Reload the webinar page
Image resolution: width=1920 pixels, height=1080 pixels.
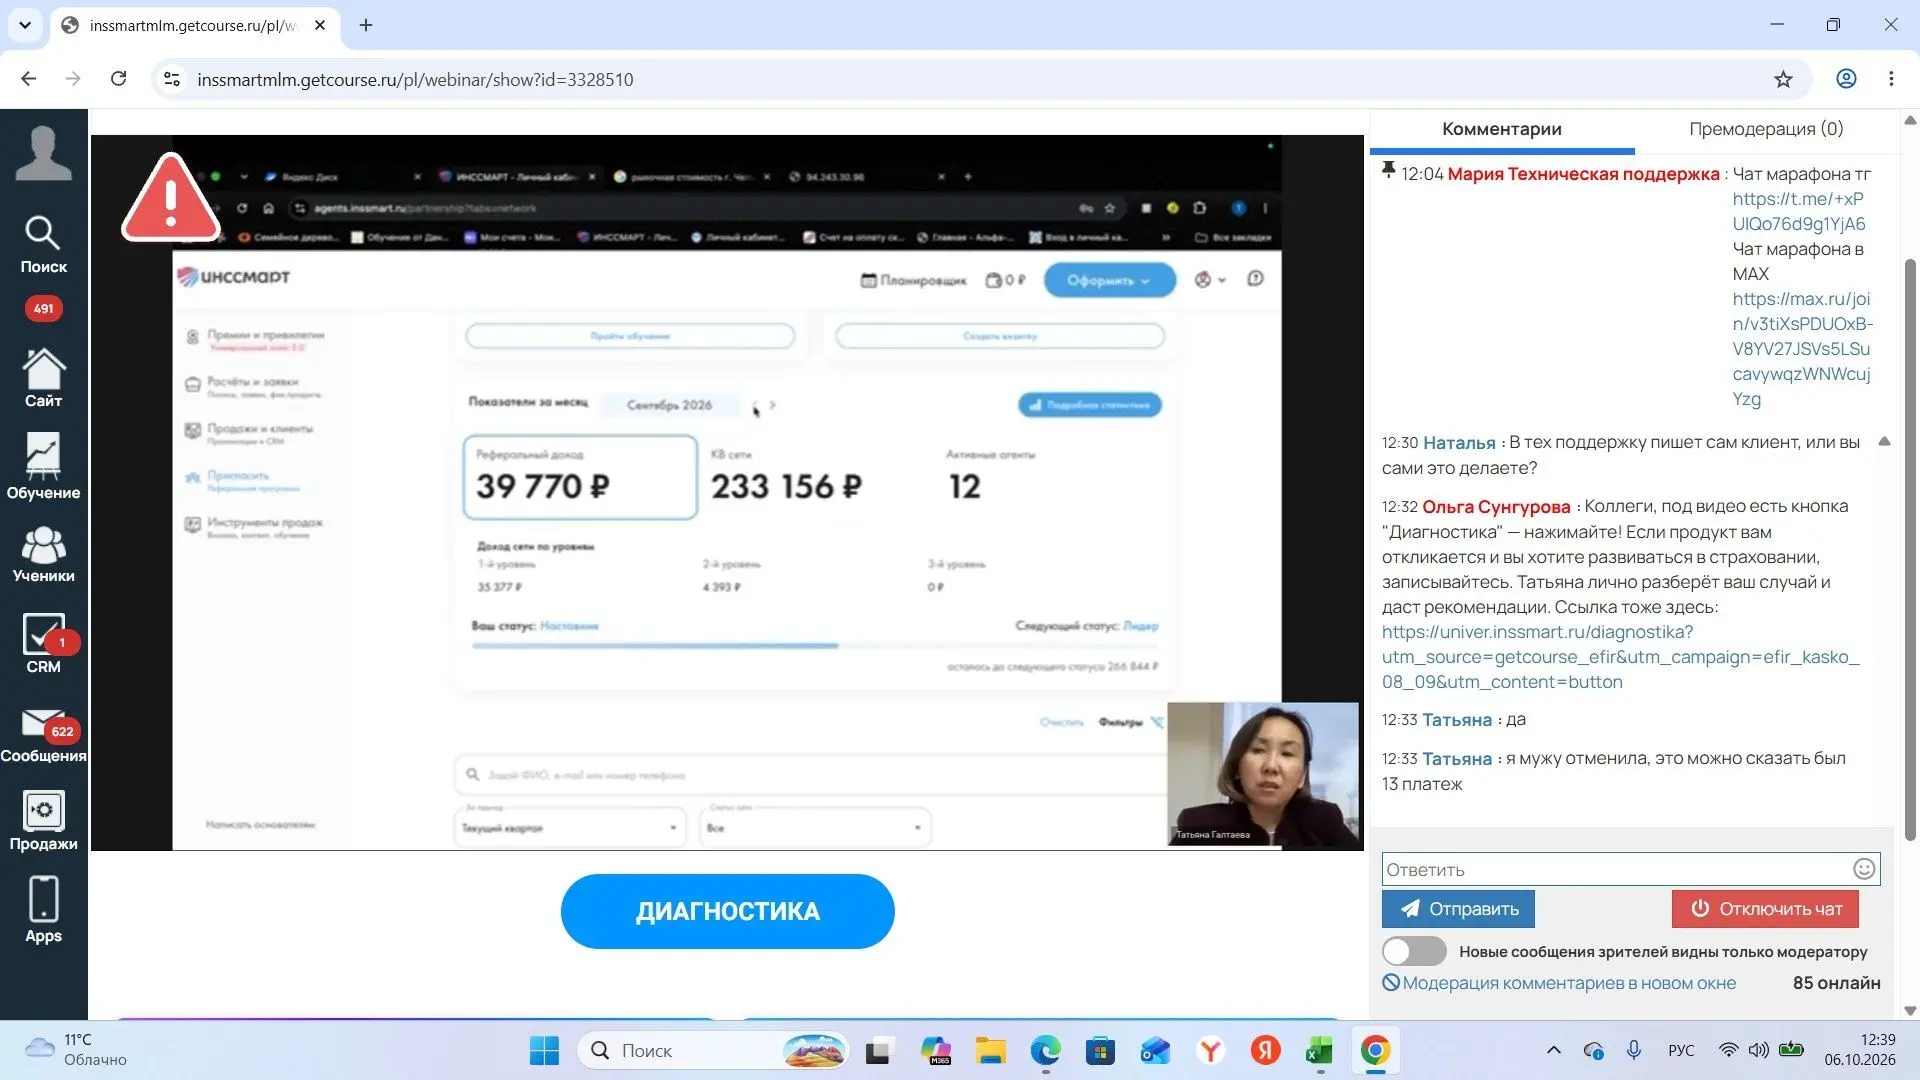click(118, 79)
